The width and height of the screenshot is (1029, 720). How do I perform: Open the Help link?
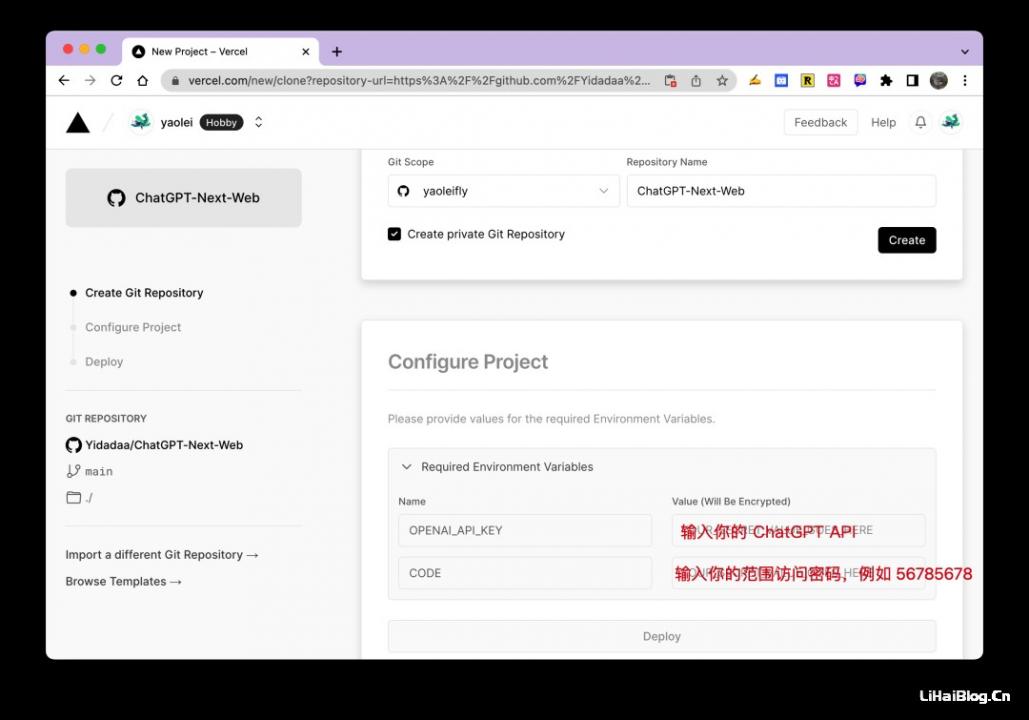point(883,122)
